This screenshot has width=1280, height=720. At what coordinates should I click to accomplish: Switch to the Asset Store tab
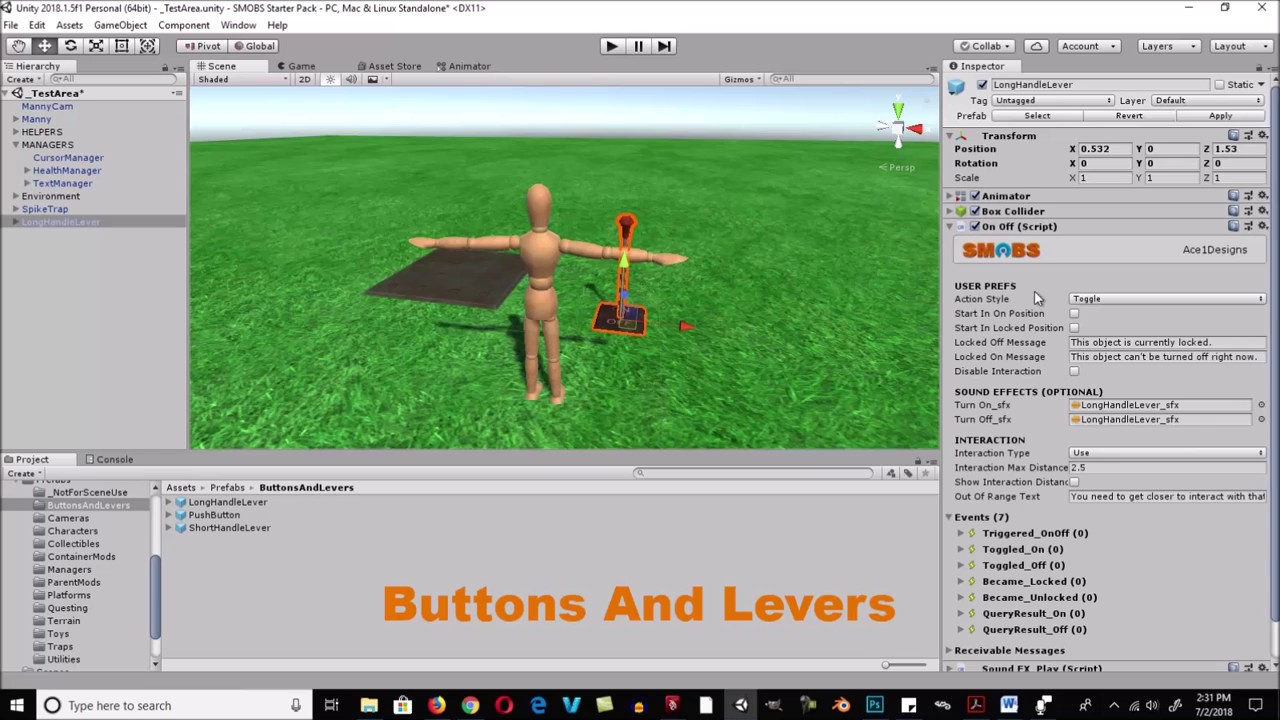click(x=389, y=66)
